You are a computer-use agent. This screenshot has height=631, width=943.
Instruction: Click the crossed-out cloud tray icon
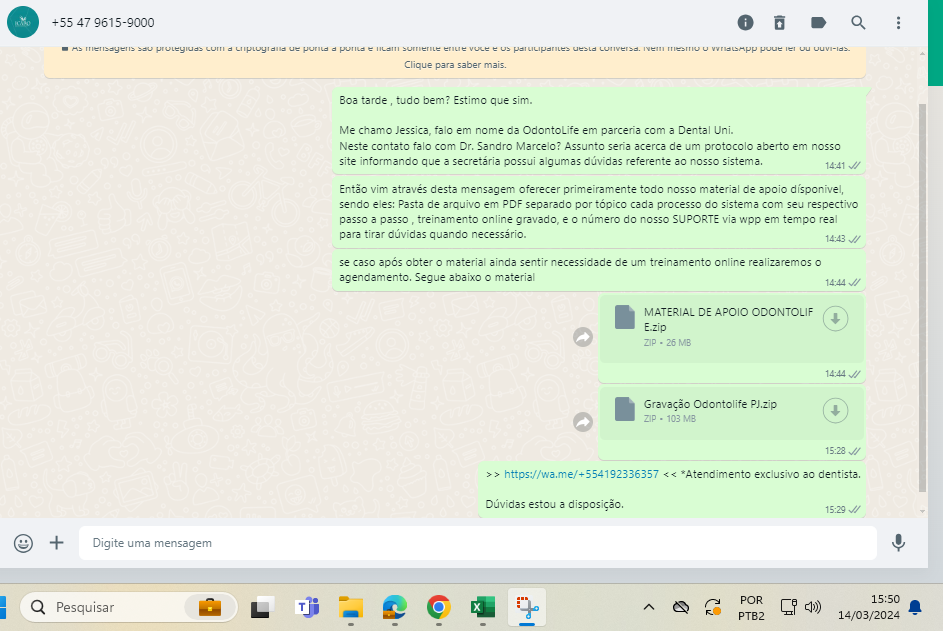tap(681, 608)
